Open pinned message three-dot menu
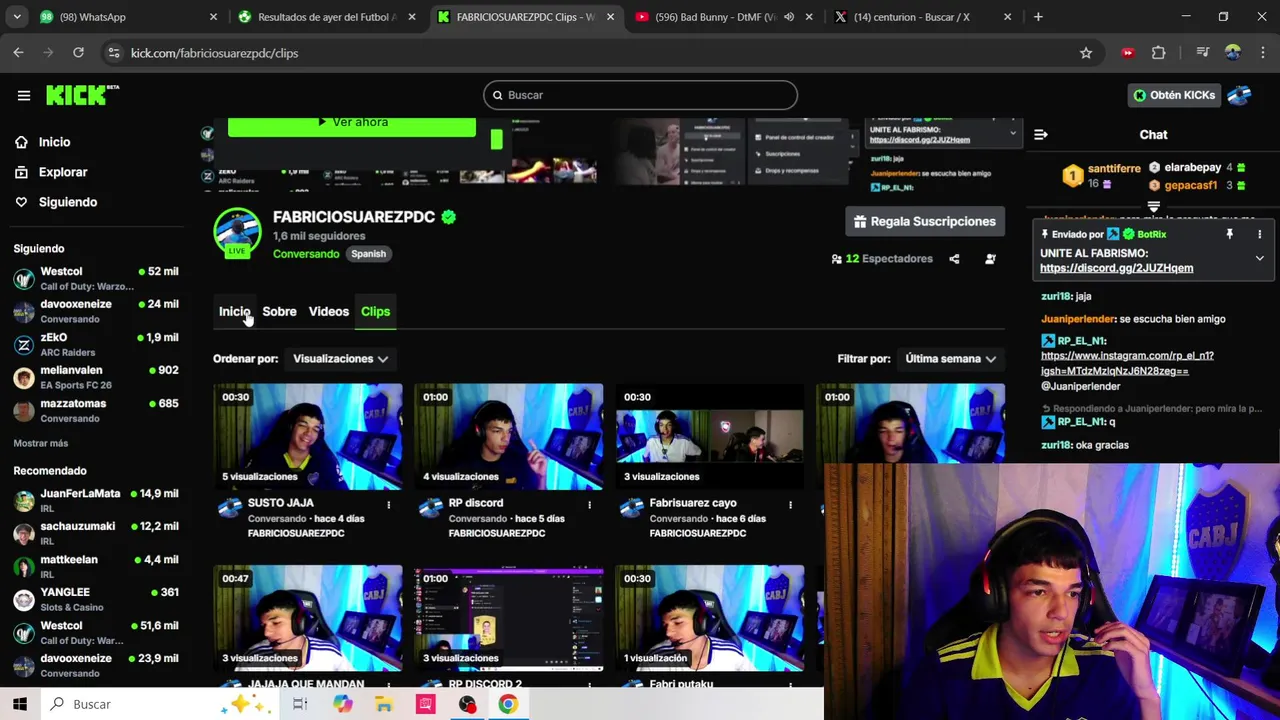The width and height of the screenshot is (1280, 720). (1259, 234)
